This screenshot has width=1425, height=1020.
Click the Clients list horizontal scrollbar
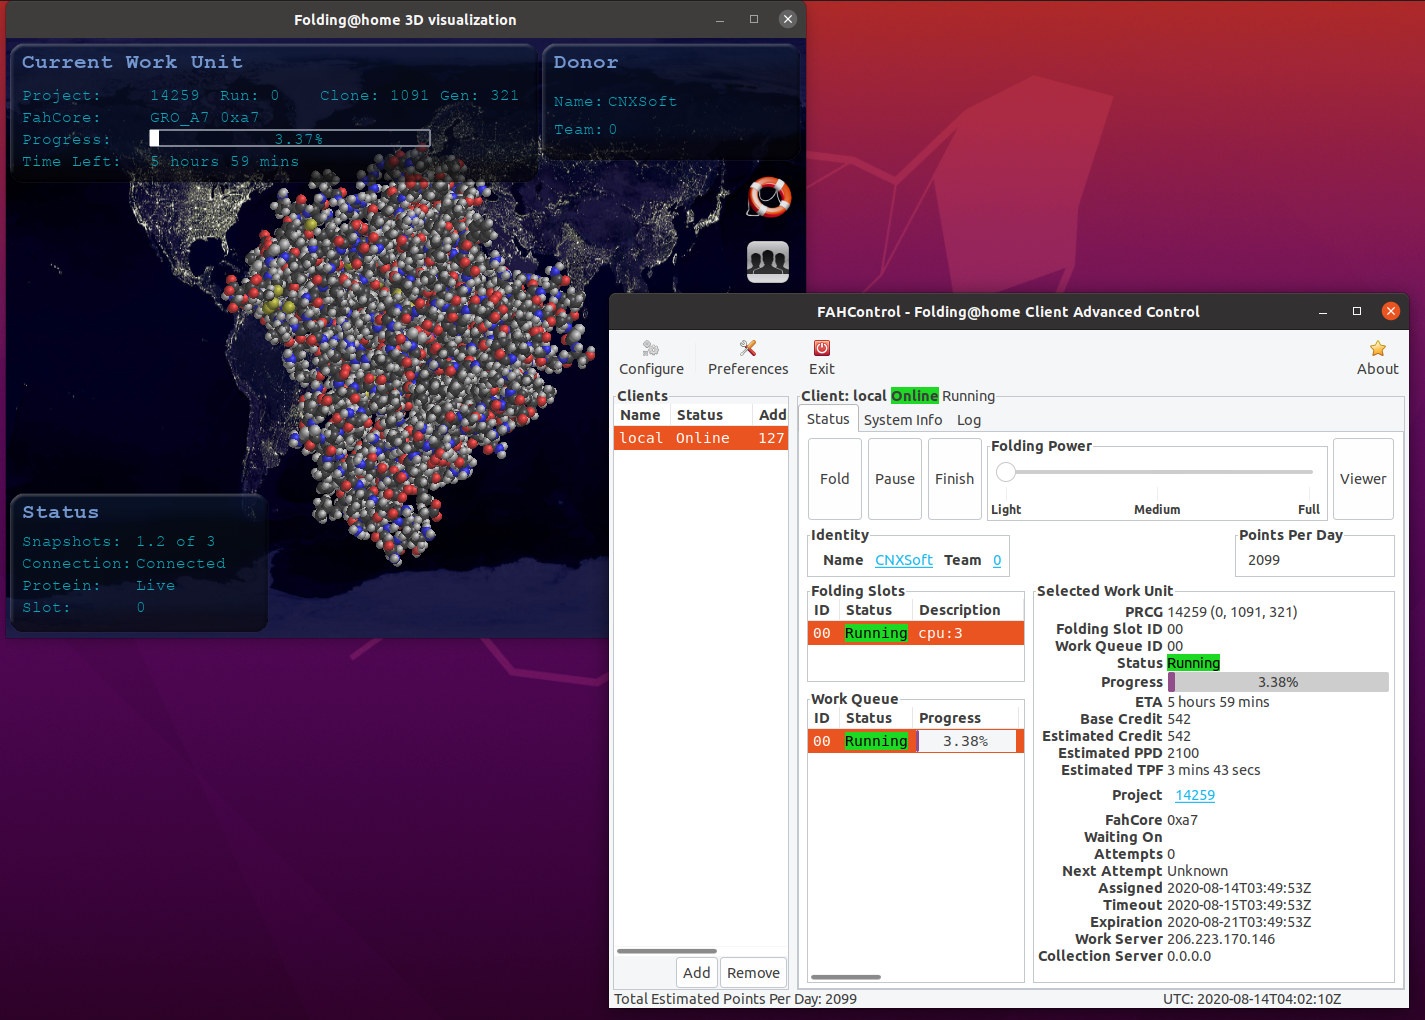click(x=667, y=951)
